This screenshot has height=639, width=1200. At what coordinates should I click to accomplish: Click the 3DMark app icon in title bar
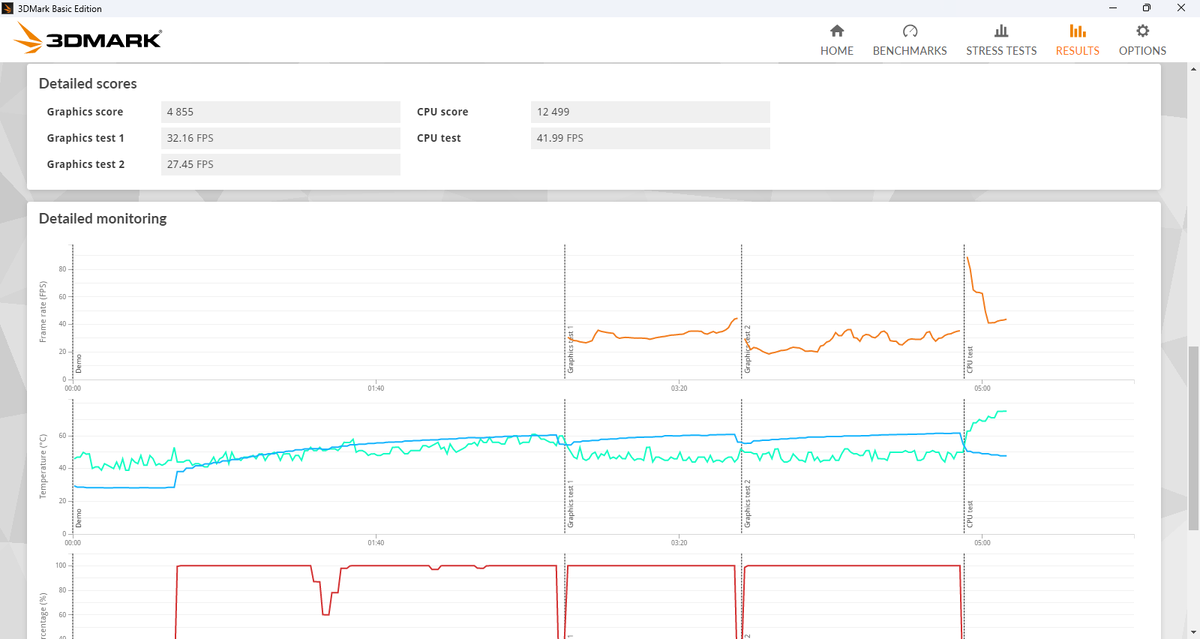click(10, 8)
